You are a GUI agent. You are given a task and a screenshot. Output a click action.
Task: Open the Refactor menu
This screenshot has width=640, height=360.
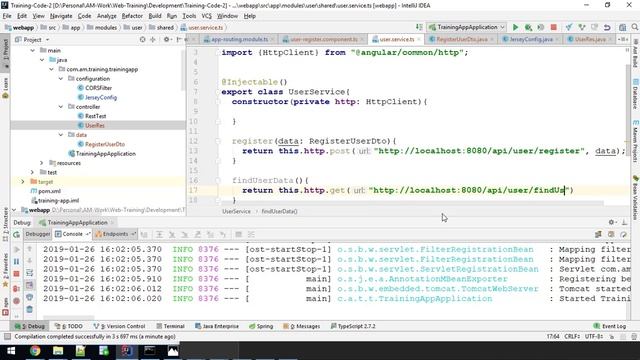coord(132,16)
